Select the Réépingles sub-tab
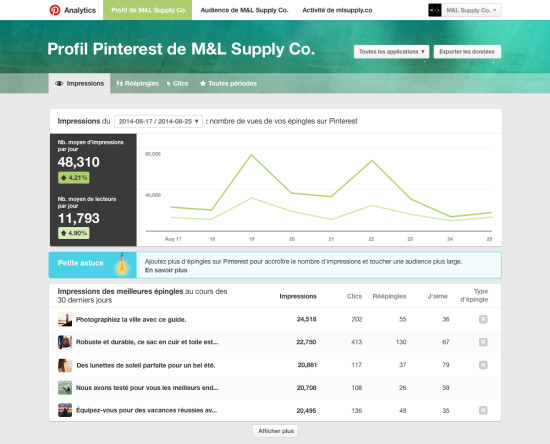The width and height of the screenshot is (550, 444). coord(138,83)
